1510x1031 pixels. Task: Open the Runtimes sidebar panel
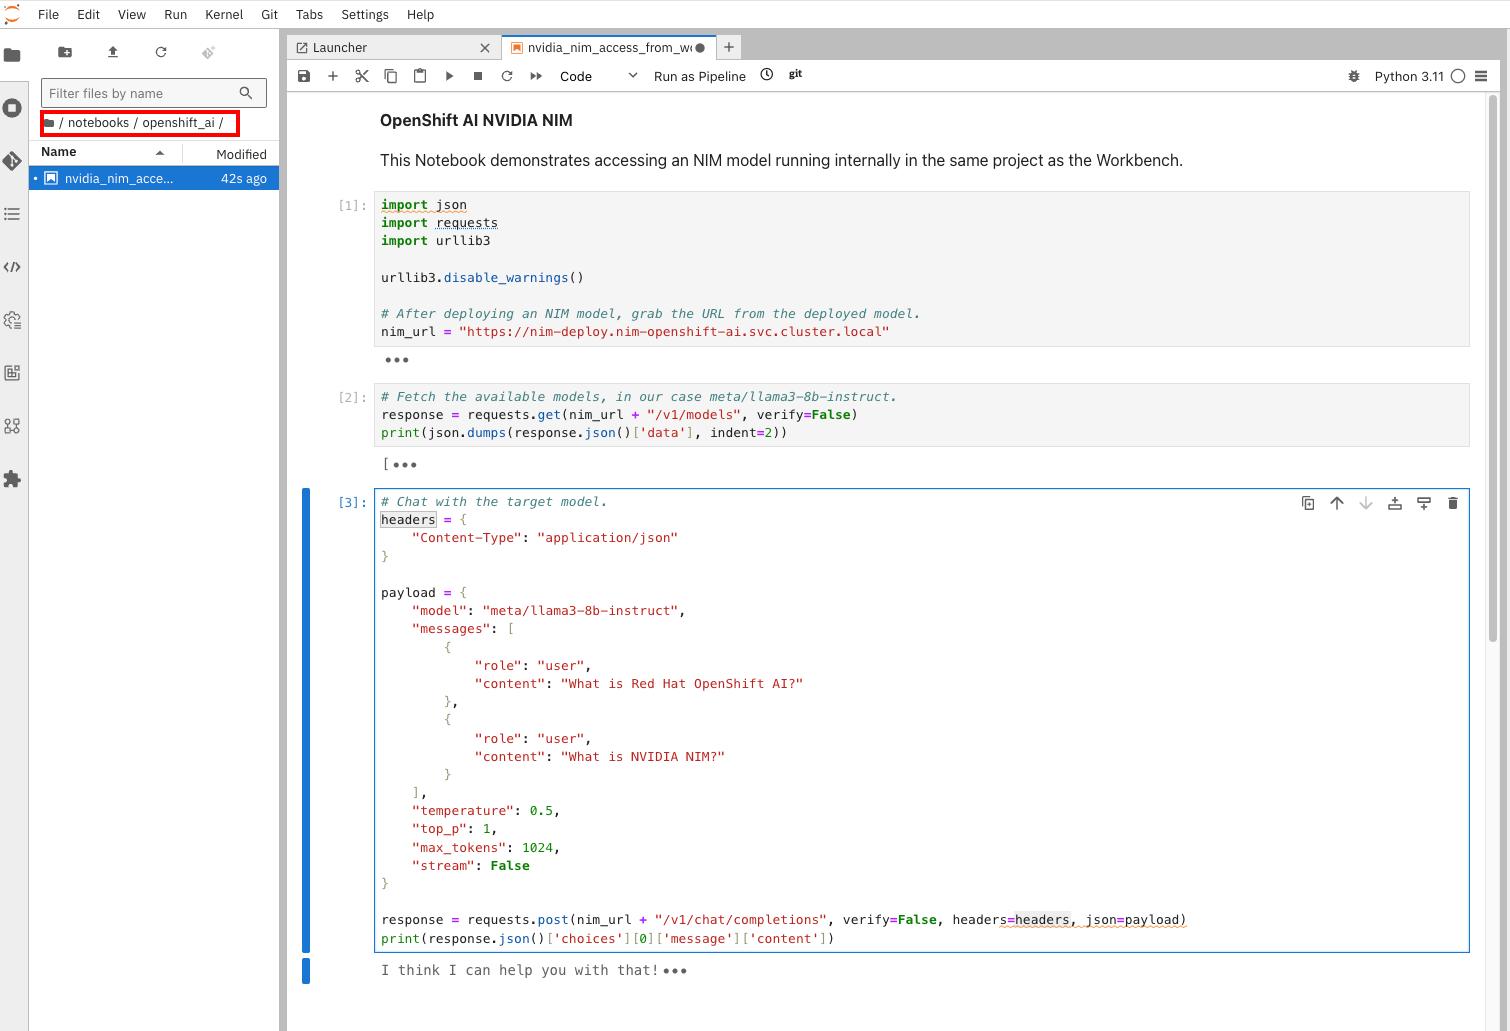(12, 320)
